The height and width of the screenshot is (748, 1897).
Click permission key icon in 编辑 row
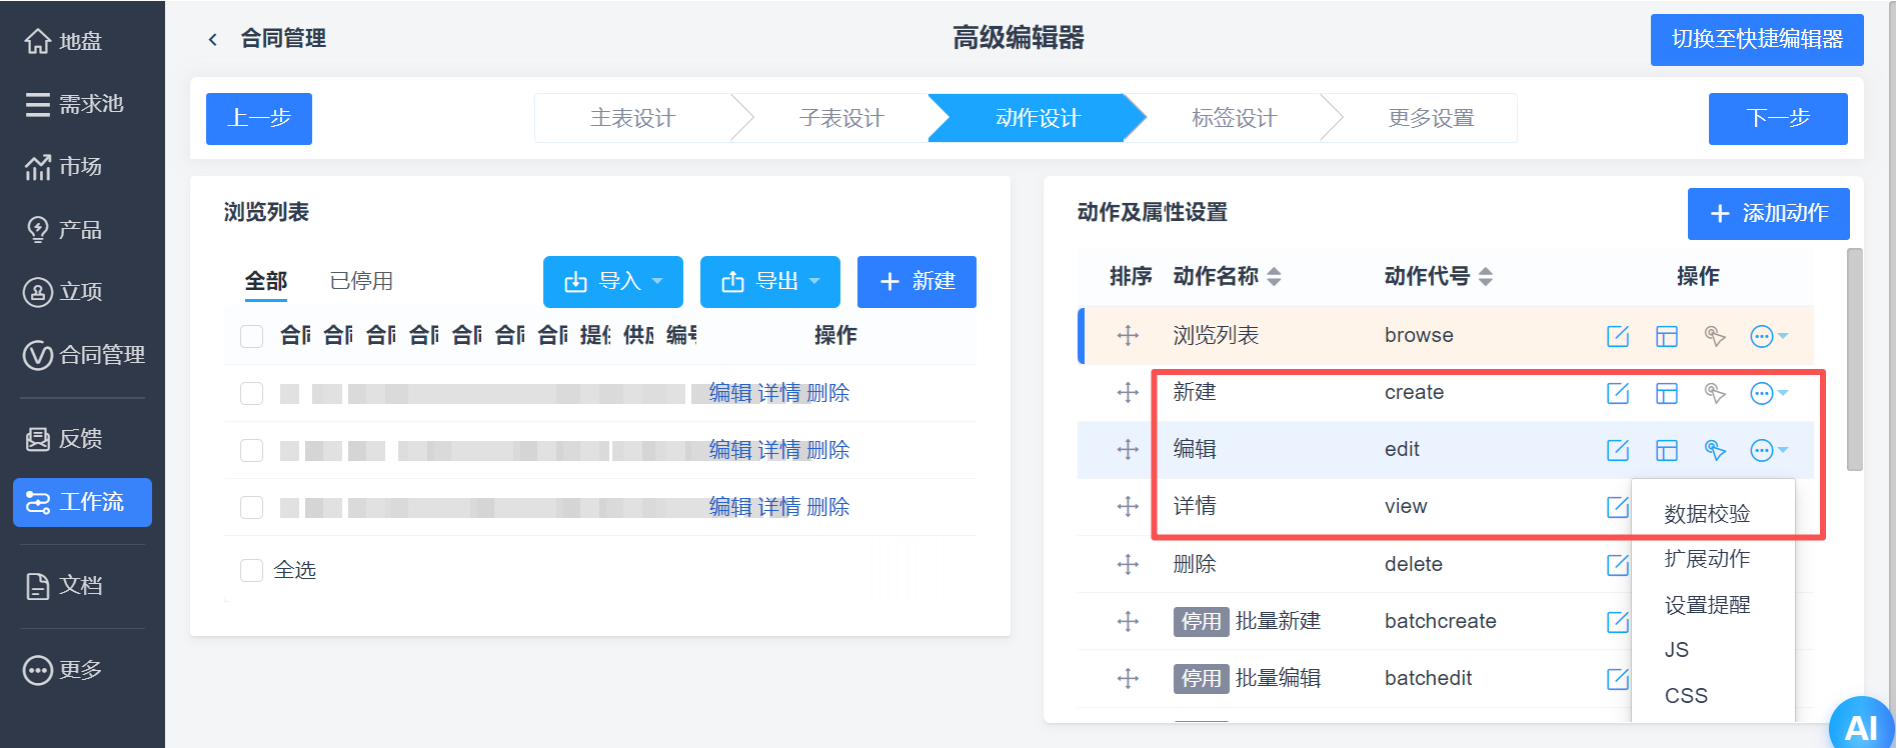pyautogui.click(x=1714, y=450)
